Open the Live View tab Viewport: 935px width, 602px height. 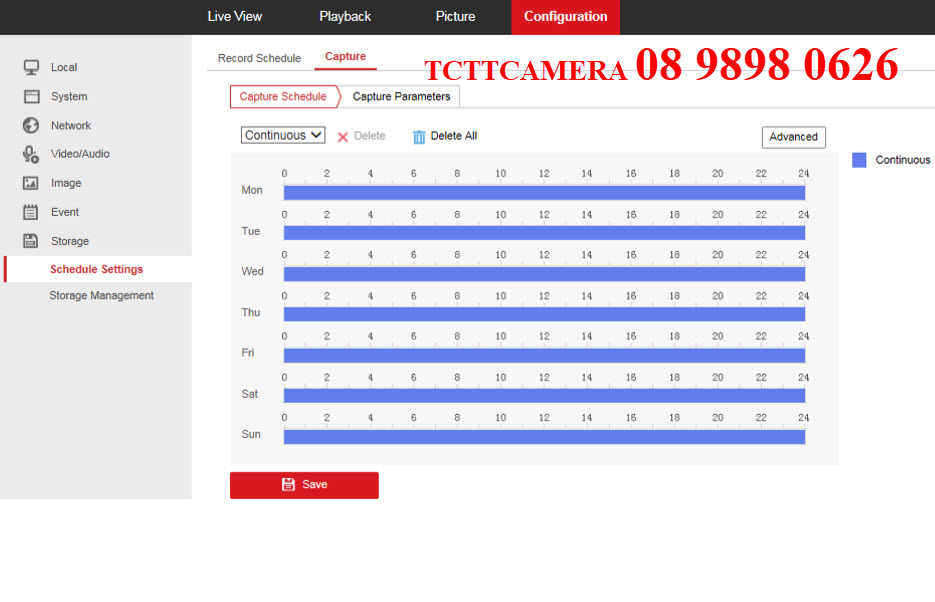234,16
